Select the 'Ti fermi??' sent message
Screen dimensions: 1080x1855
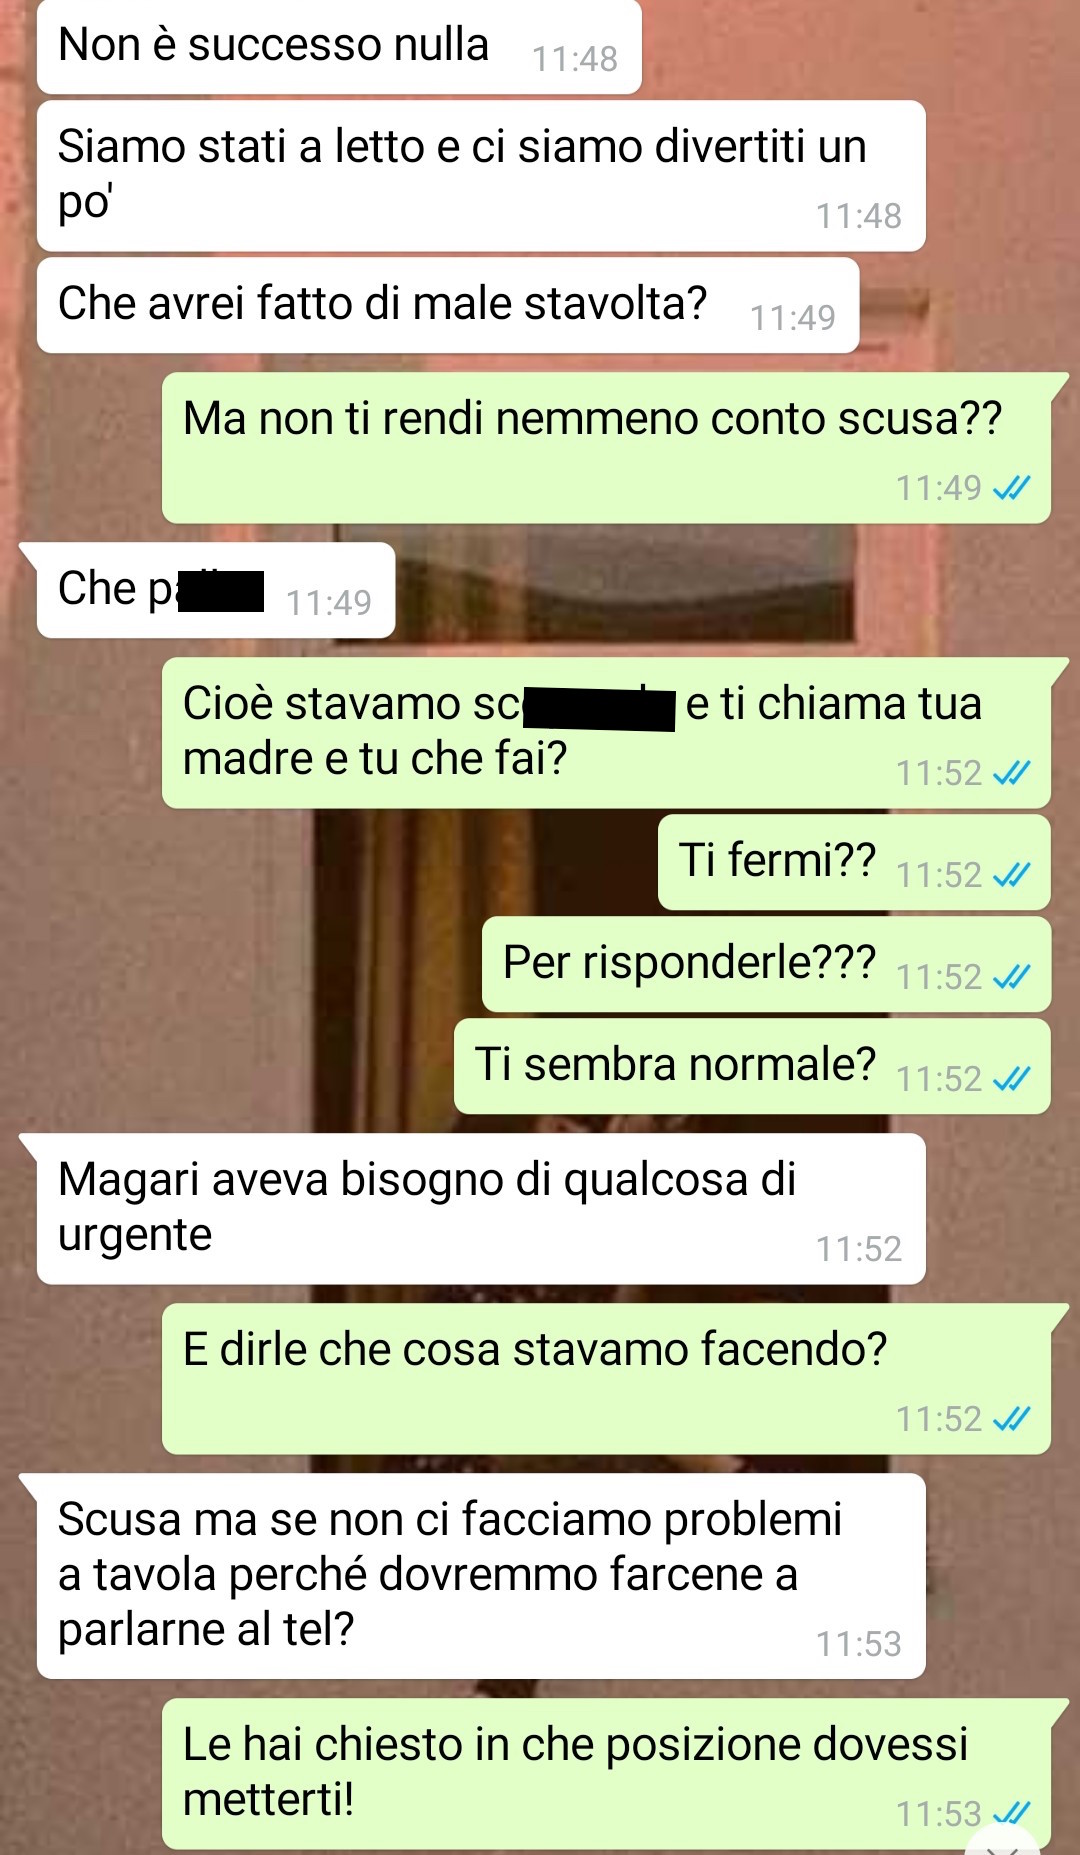(855, 862)
